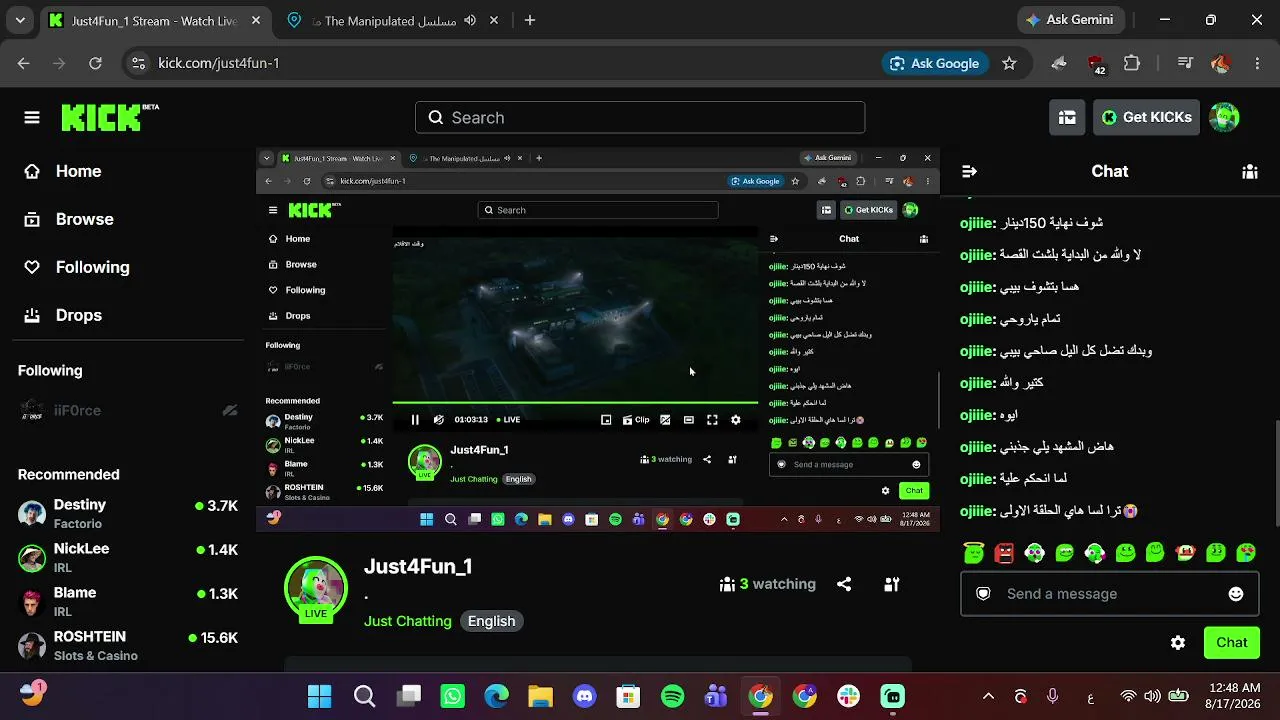This screenshot has width=1280, height=720.
Task: Open the Just Chatting category link
Action: coord(408,621)
